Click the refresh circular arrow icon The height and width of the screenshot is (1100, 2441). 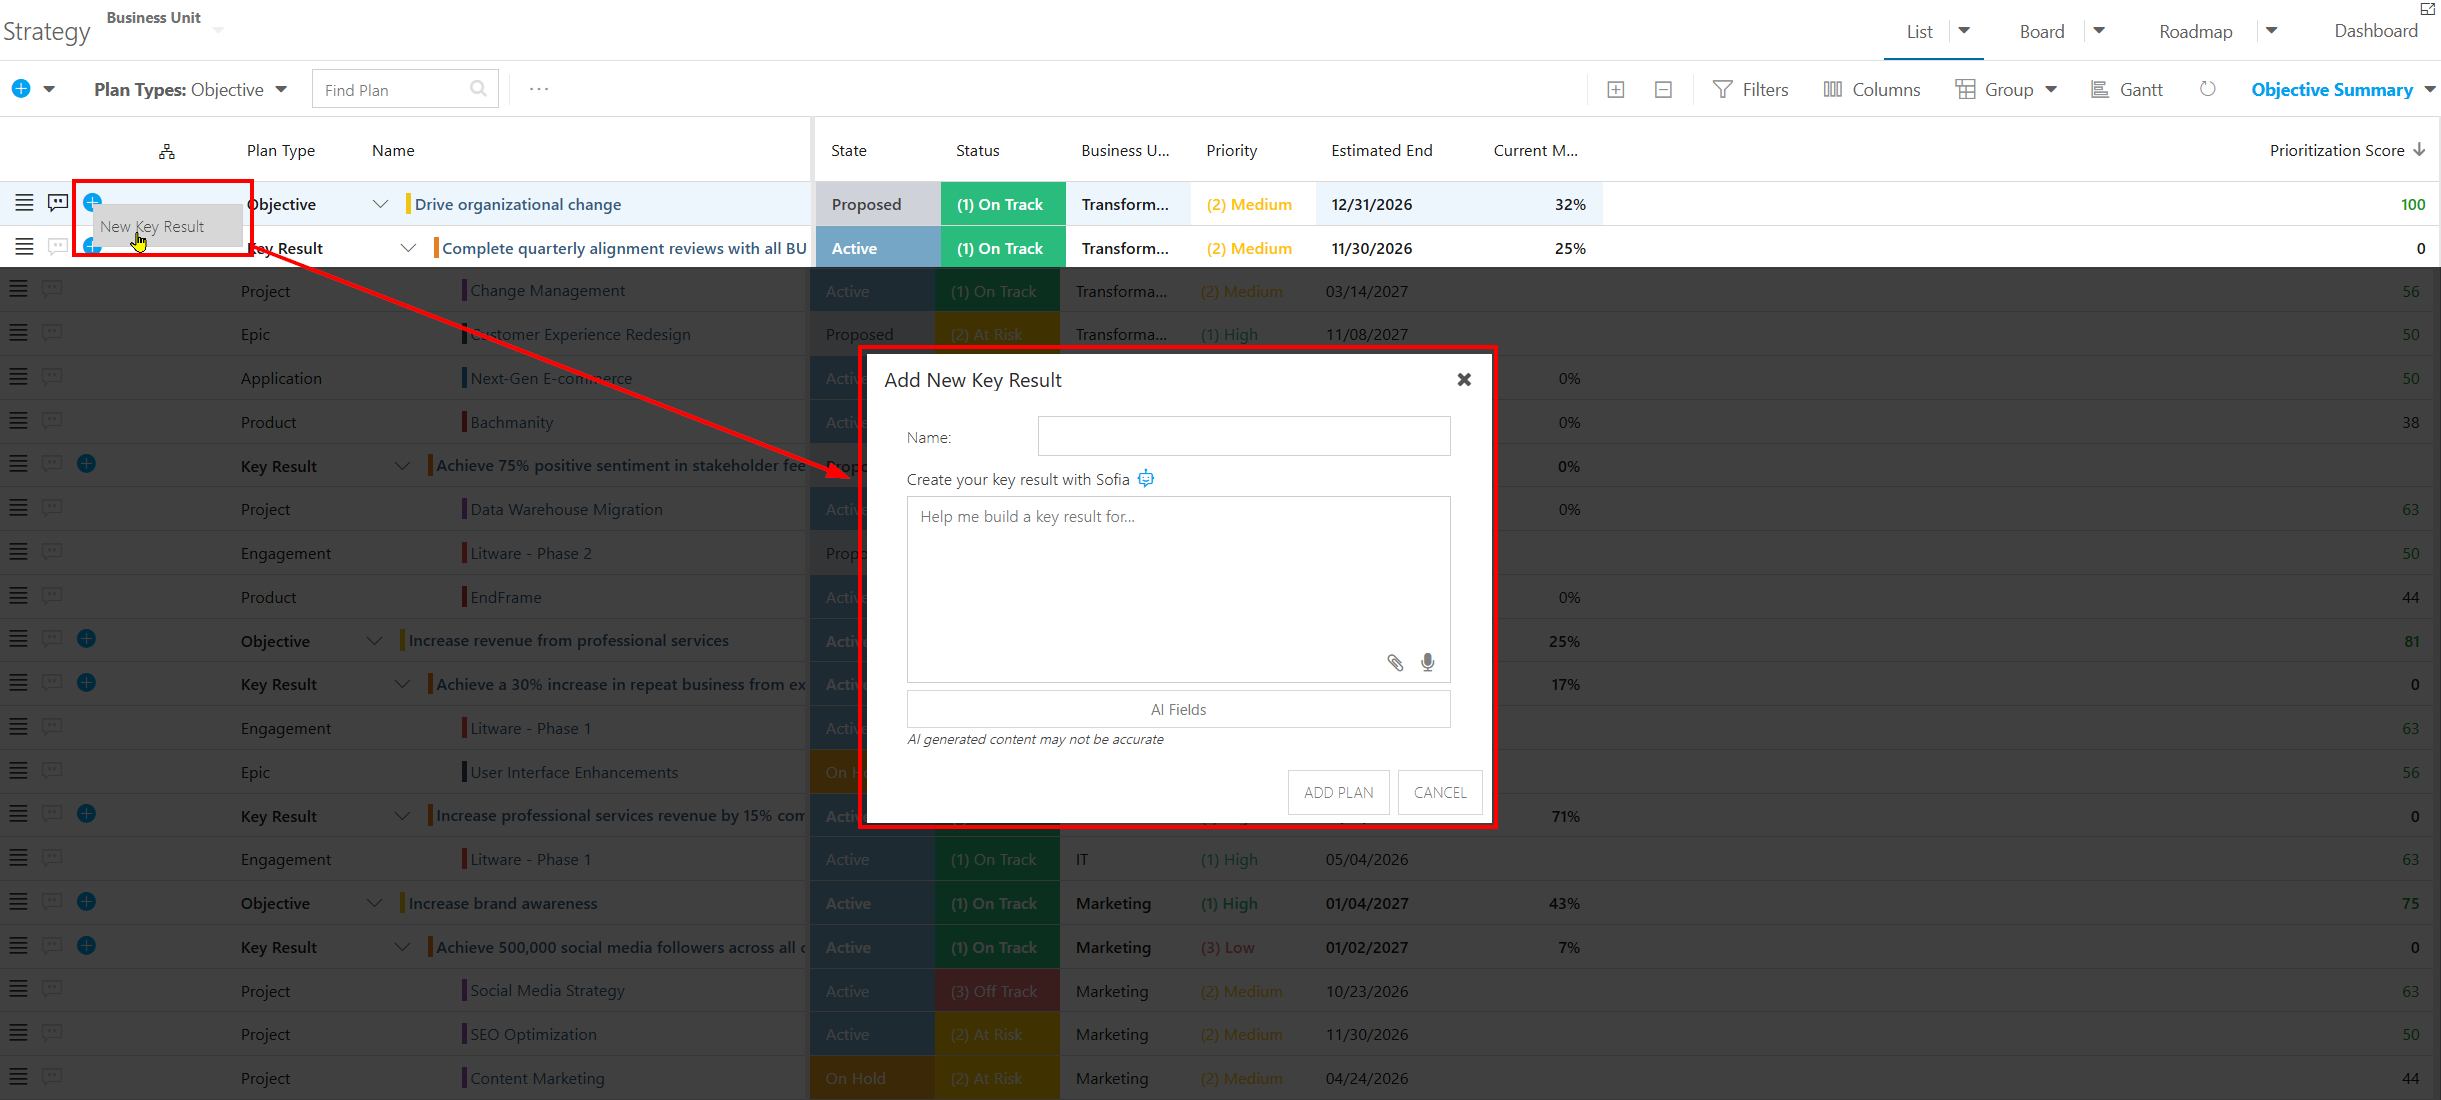pos(2207,89)
